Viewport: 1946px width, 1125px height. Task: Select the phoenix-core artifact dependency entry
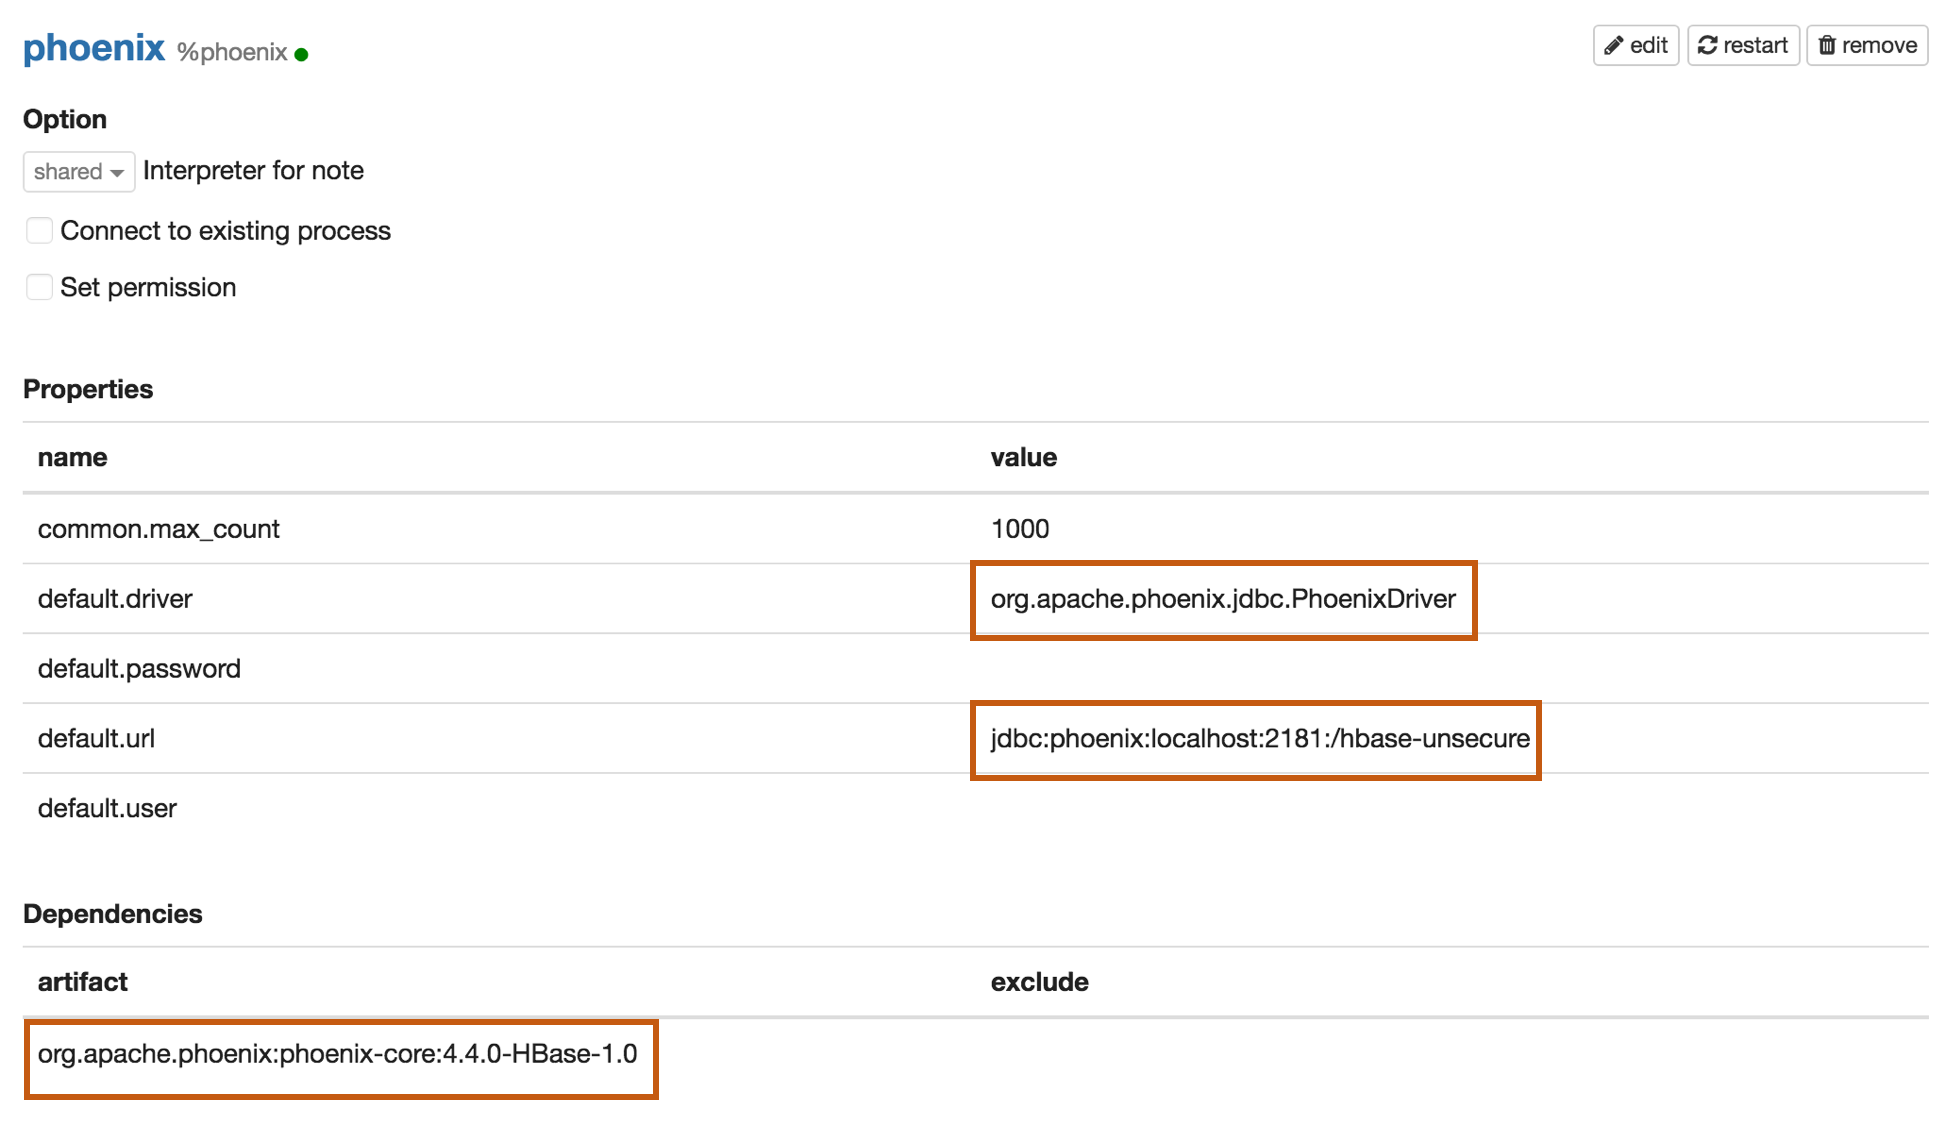[337, 1054]
